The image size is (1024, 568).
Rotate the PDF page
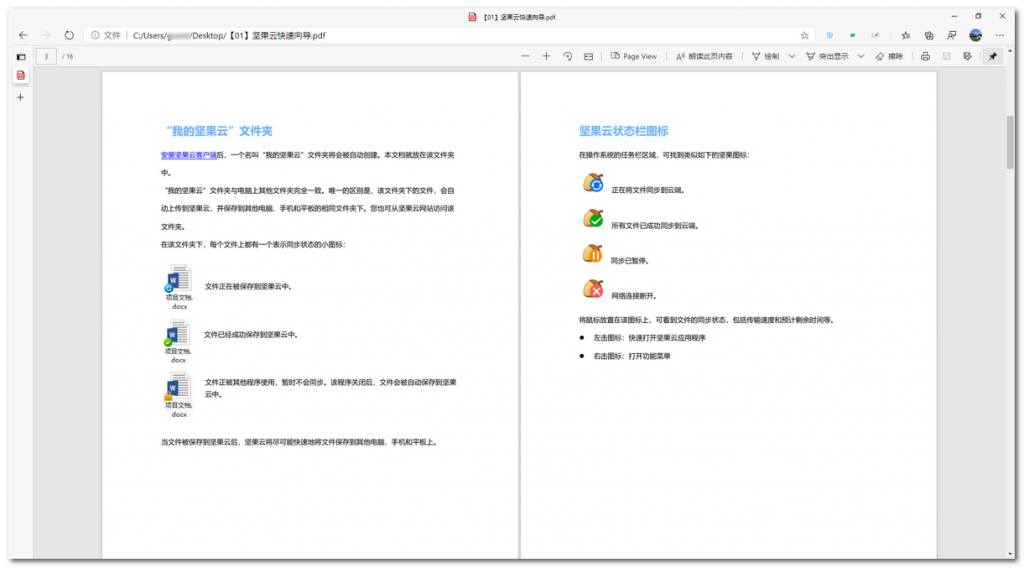click(567, 56)
